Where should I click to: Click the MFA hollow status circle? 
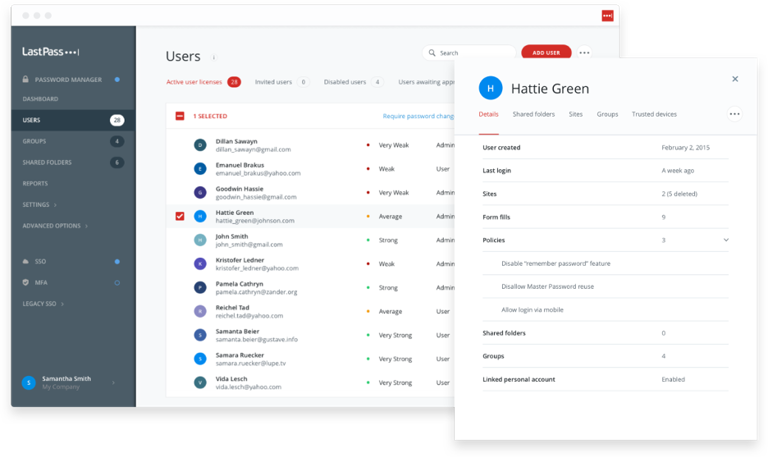click(117, 283)
